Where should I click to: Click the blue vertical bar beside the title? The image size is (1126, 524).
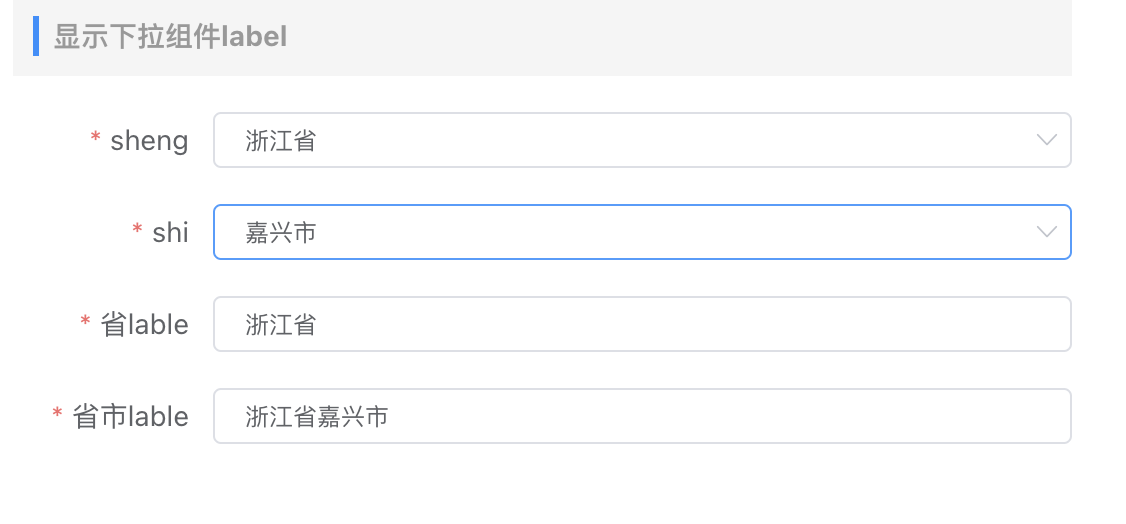36,36
